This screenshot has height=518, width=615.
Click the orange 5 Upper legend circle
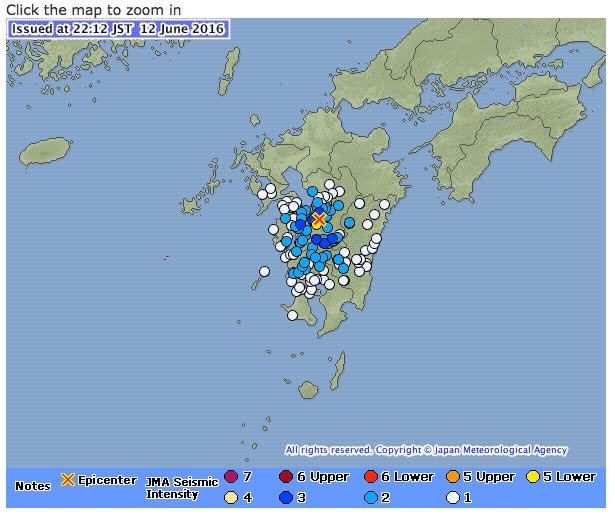tap(453, 477)
